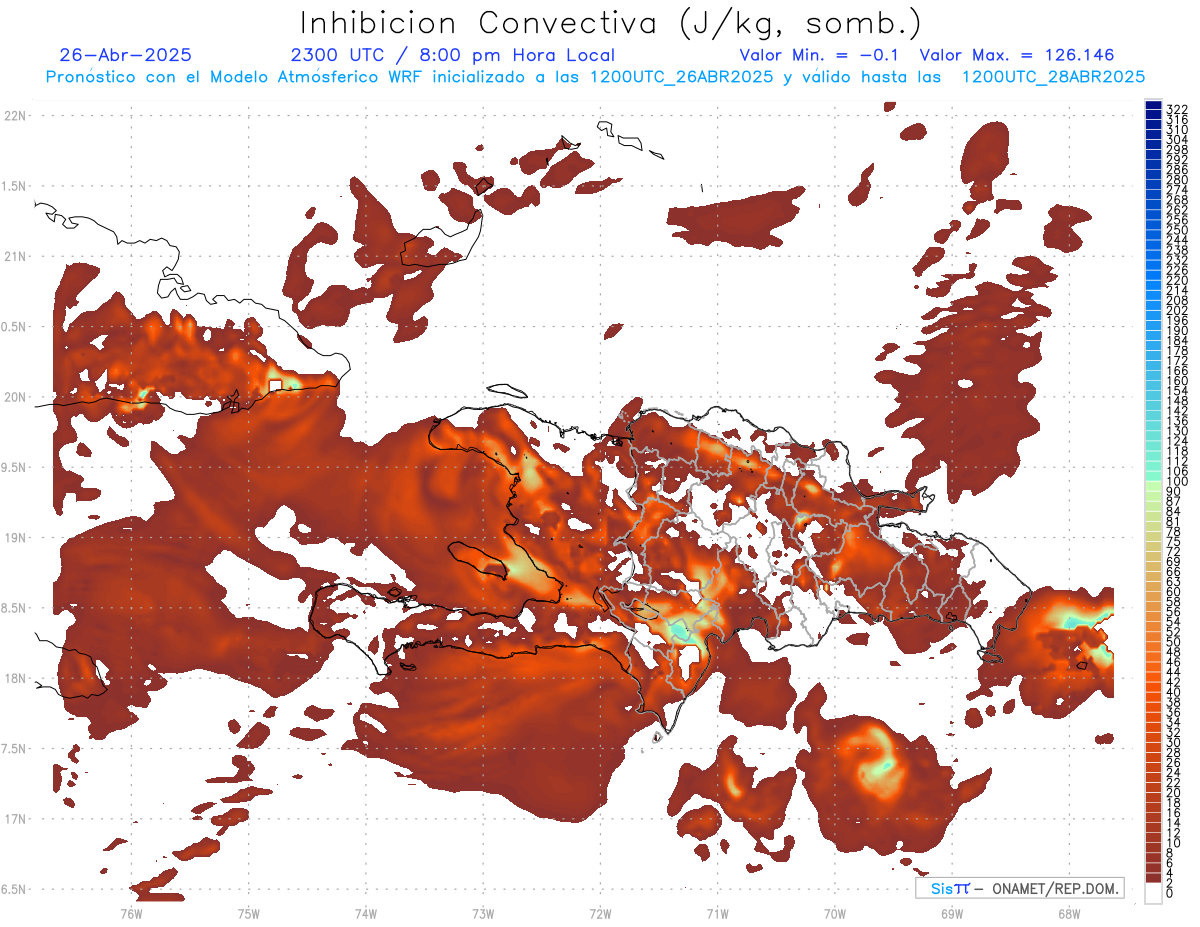Viewport: 1200px width, 927px height.
Task: Click the date '26-Abr-2025'
Action: pos(125,55)
